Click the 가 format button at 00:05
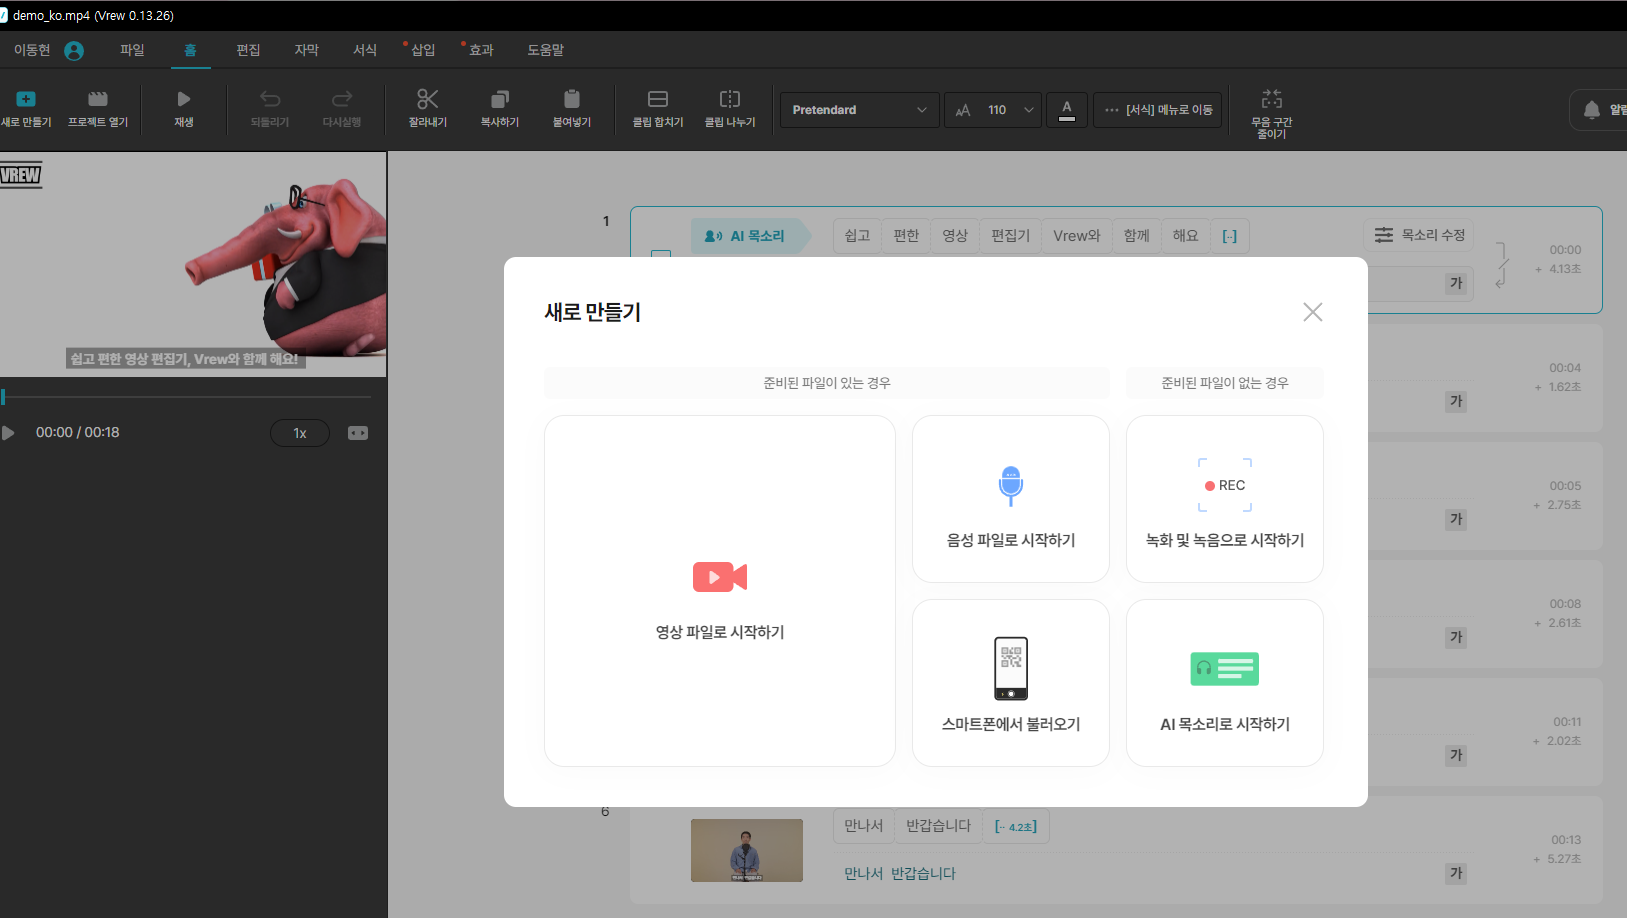The width and height of the screenshot is (1627, 918). (1456, 519)
